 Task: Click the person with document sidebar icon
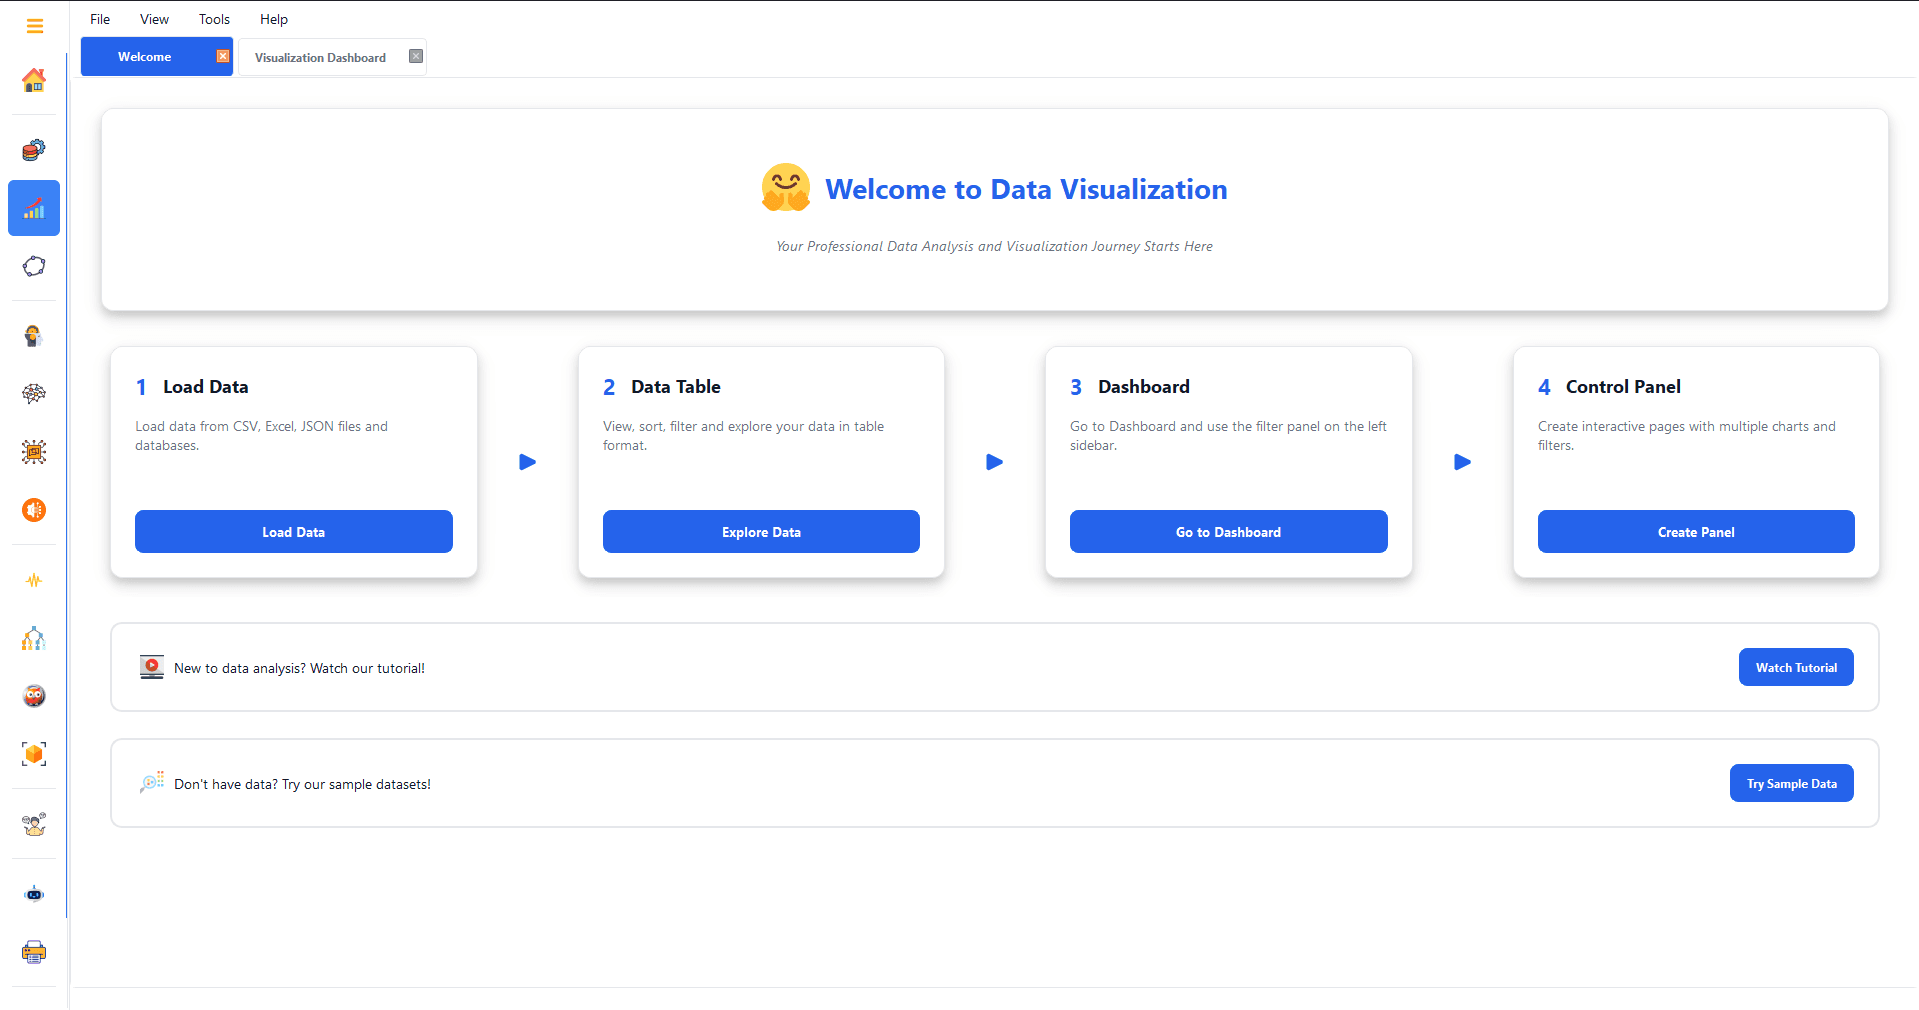[34, 336]
